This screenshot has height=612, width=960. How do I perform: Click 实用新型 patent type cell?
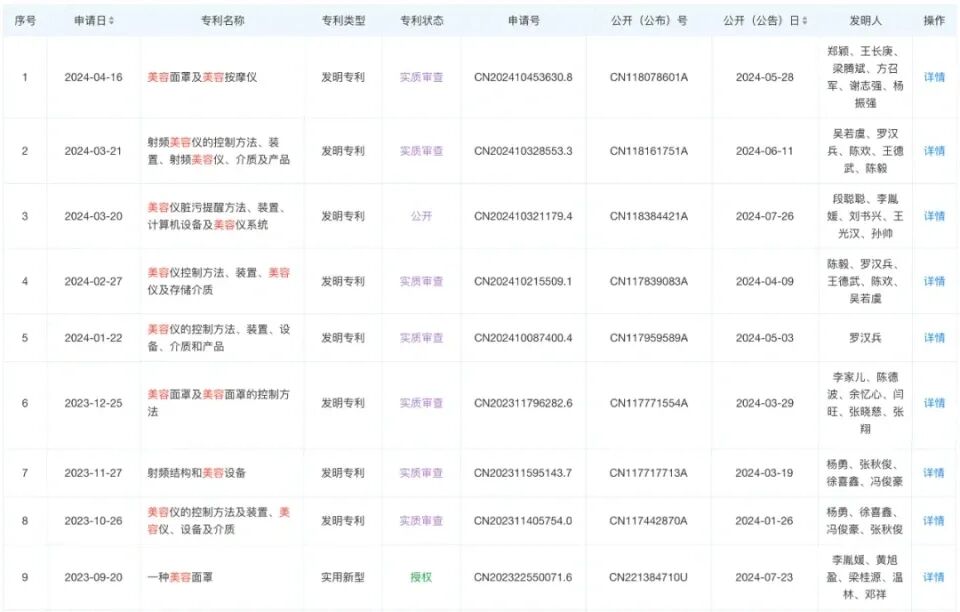(x=343, y=577)
